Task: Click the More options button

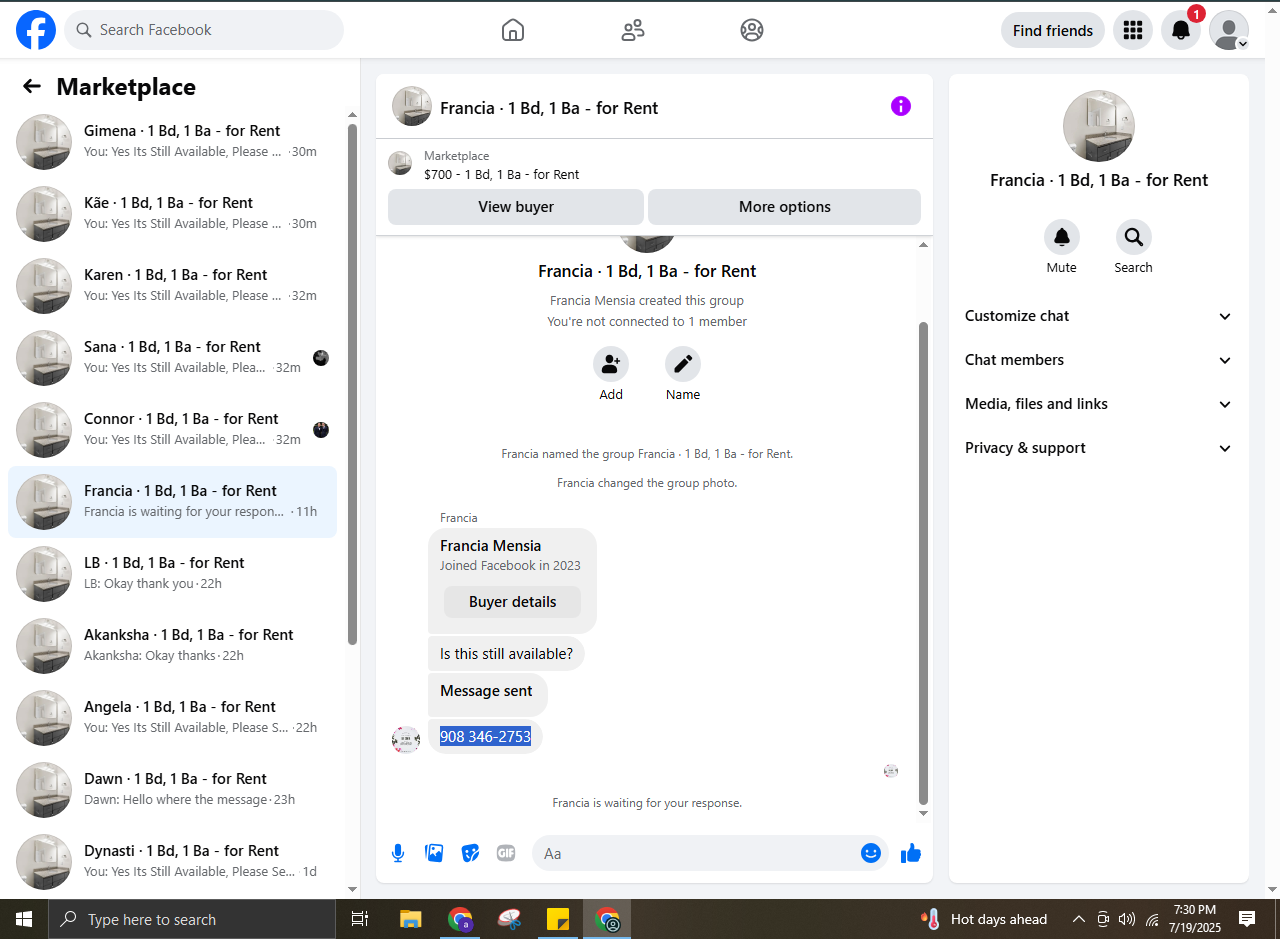Action: pos(785,207)
